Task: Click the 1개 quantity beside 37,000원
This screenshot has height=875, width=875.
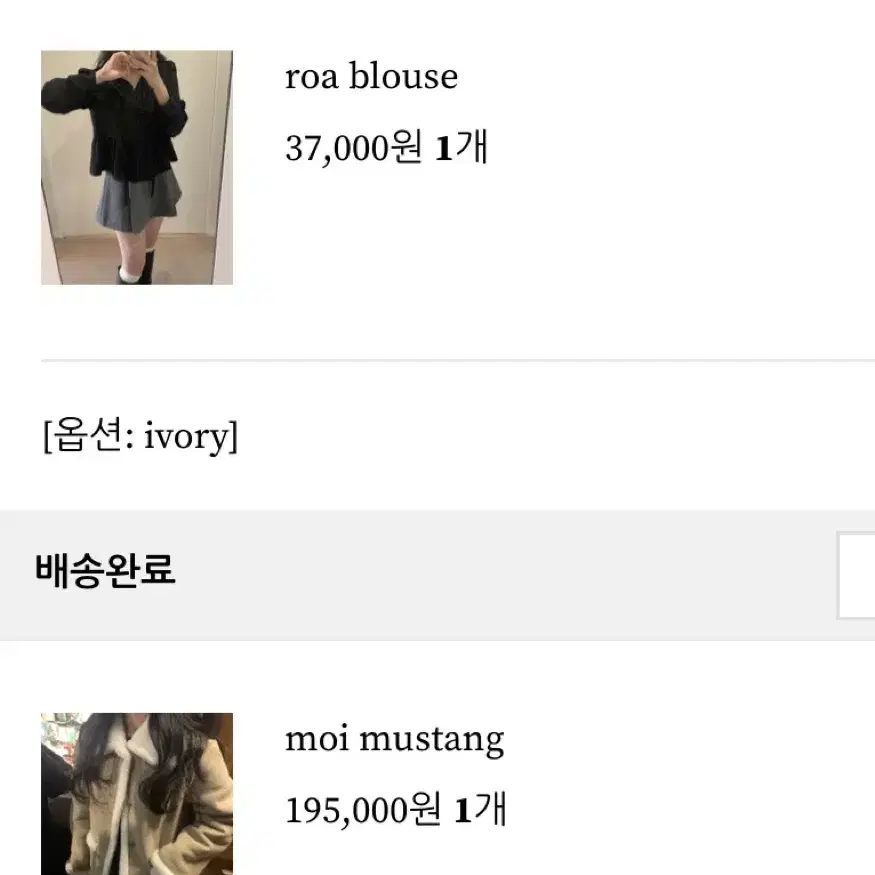Action: tap(461, 147)
